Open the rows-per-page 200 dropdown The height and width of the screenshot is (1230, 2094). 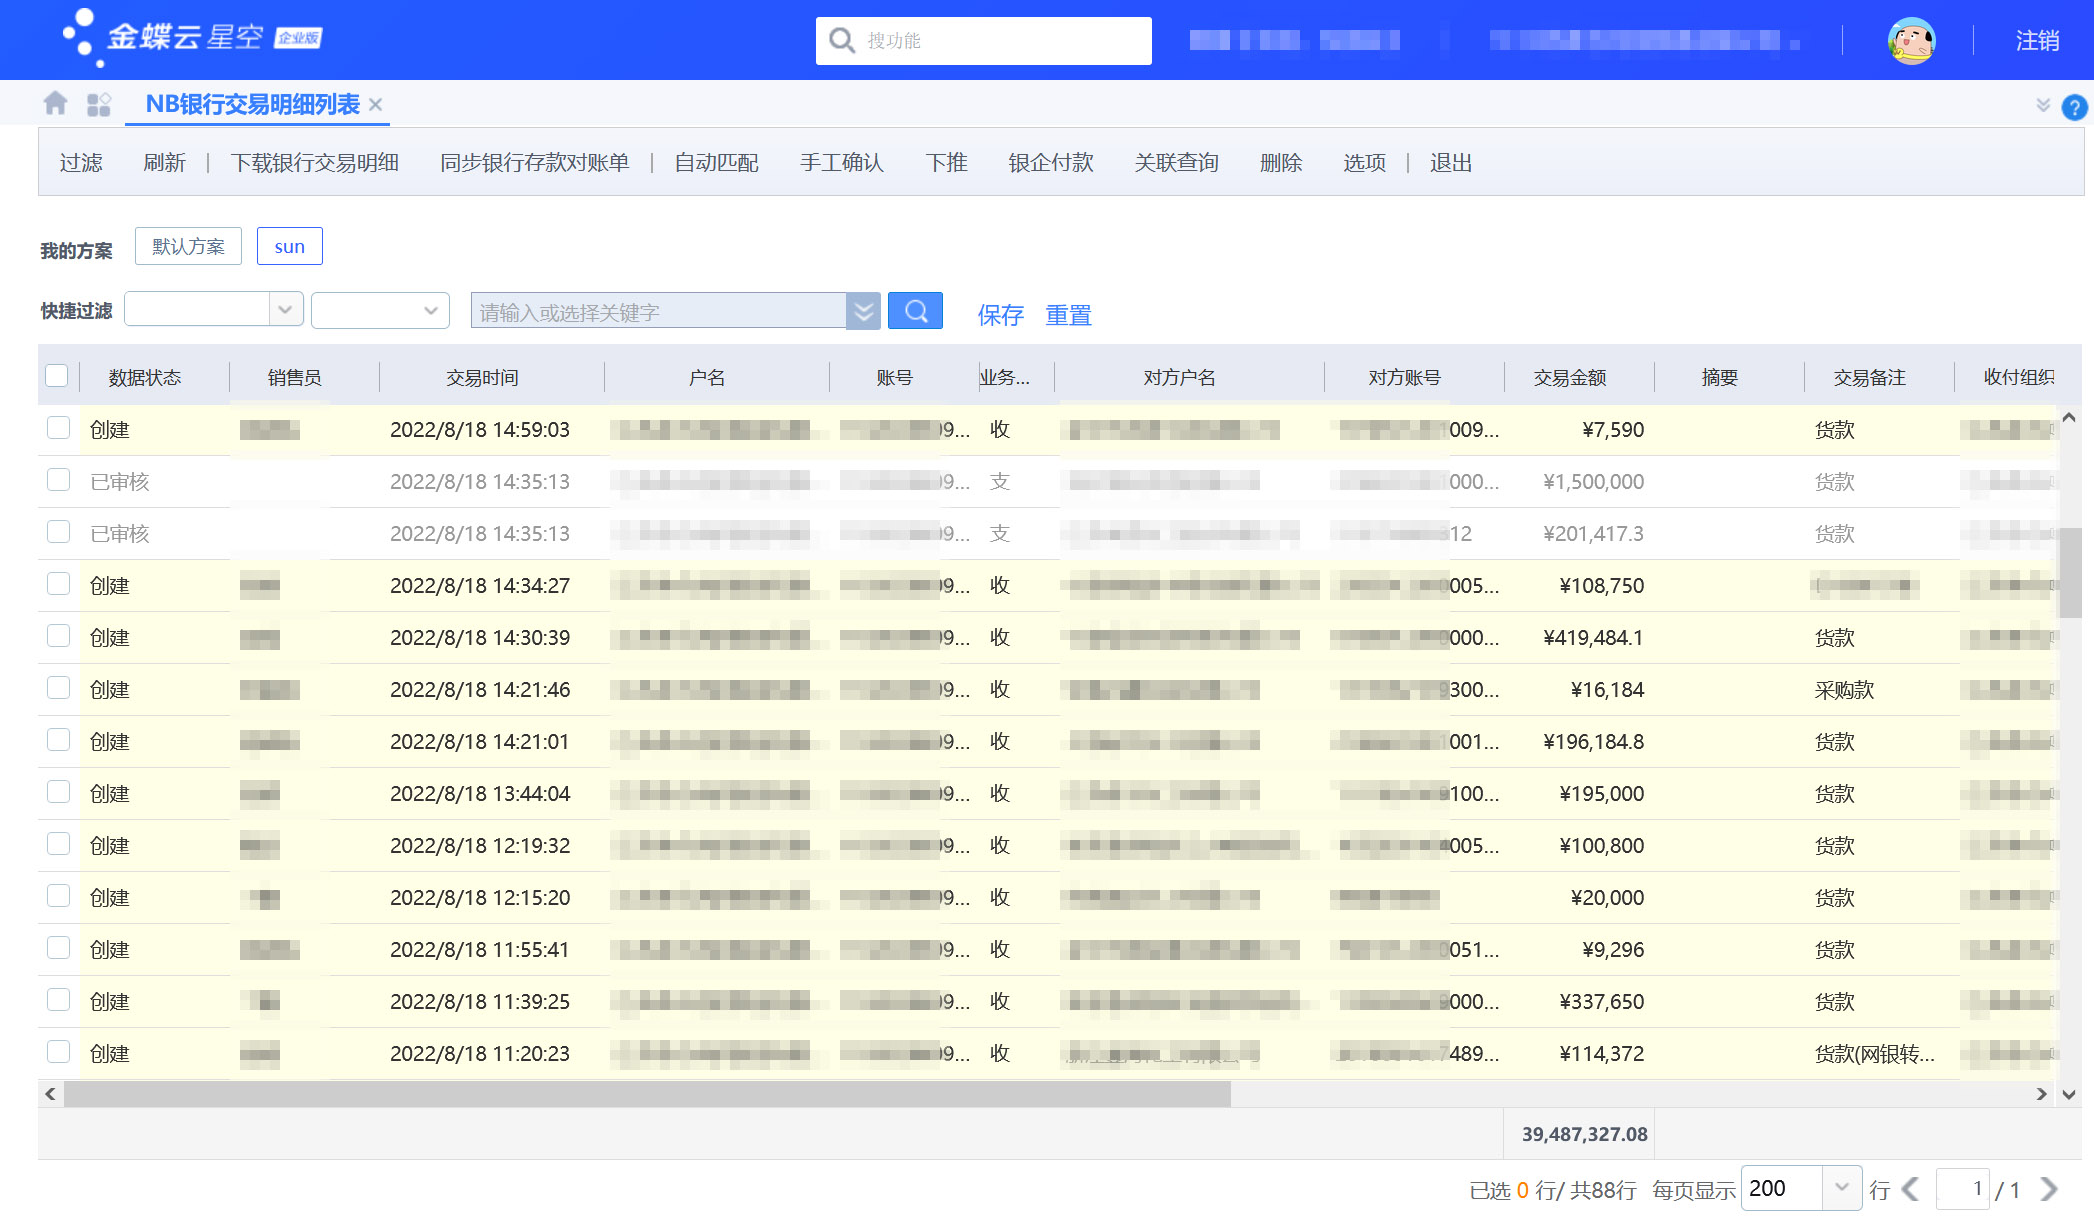pyautogui.click(x=1841, y=1188)
